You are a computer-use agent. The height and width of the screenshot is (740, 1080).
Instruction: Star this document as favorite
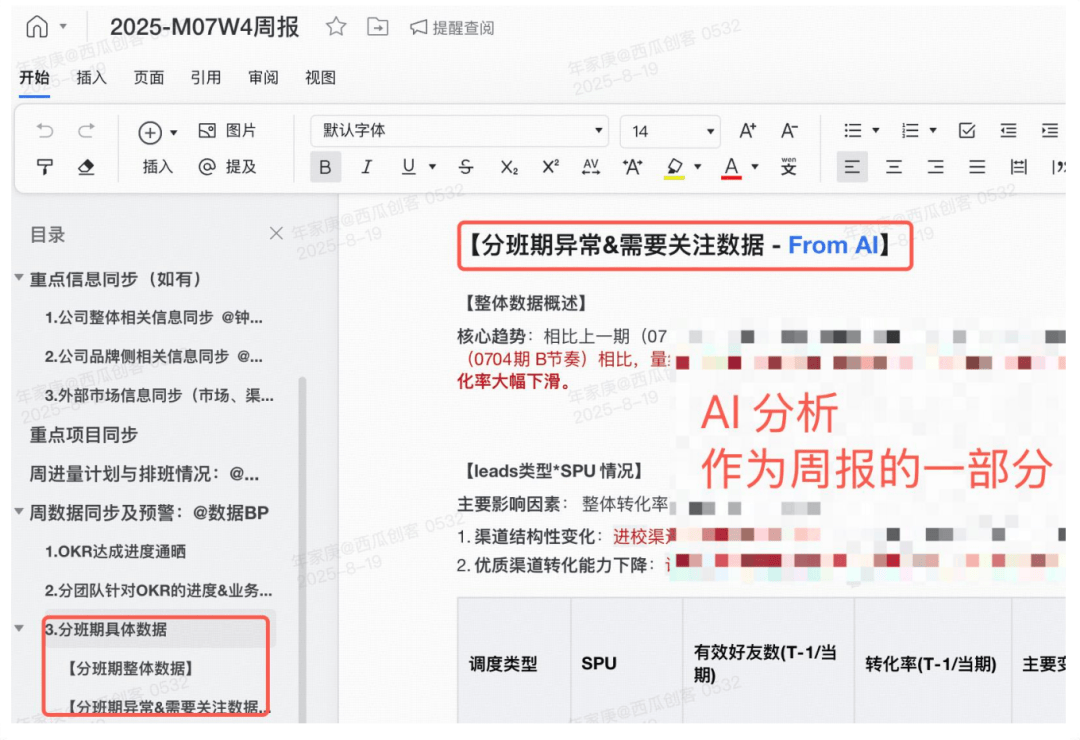coord(336,27)
